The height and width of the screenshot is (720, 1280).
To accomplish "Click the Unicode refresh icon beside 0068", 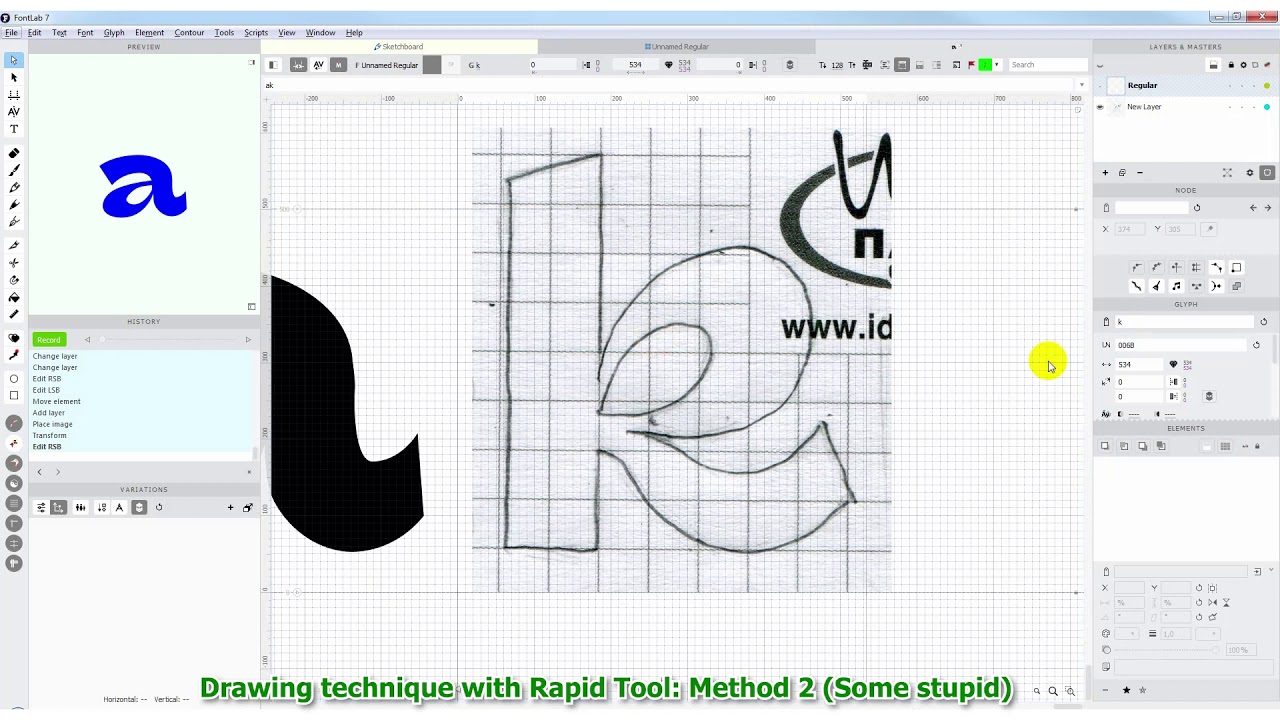I will (x=1256, y=345).
